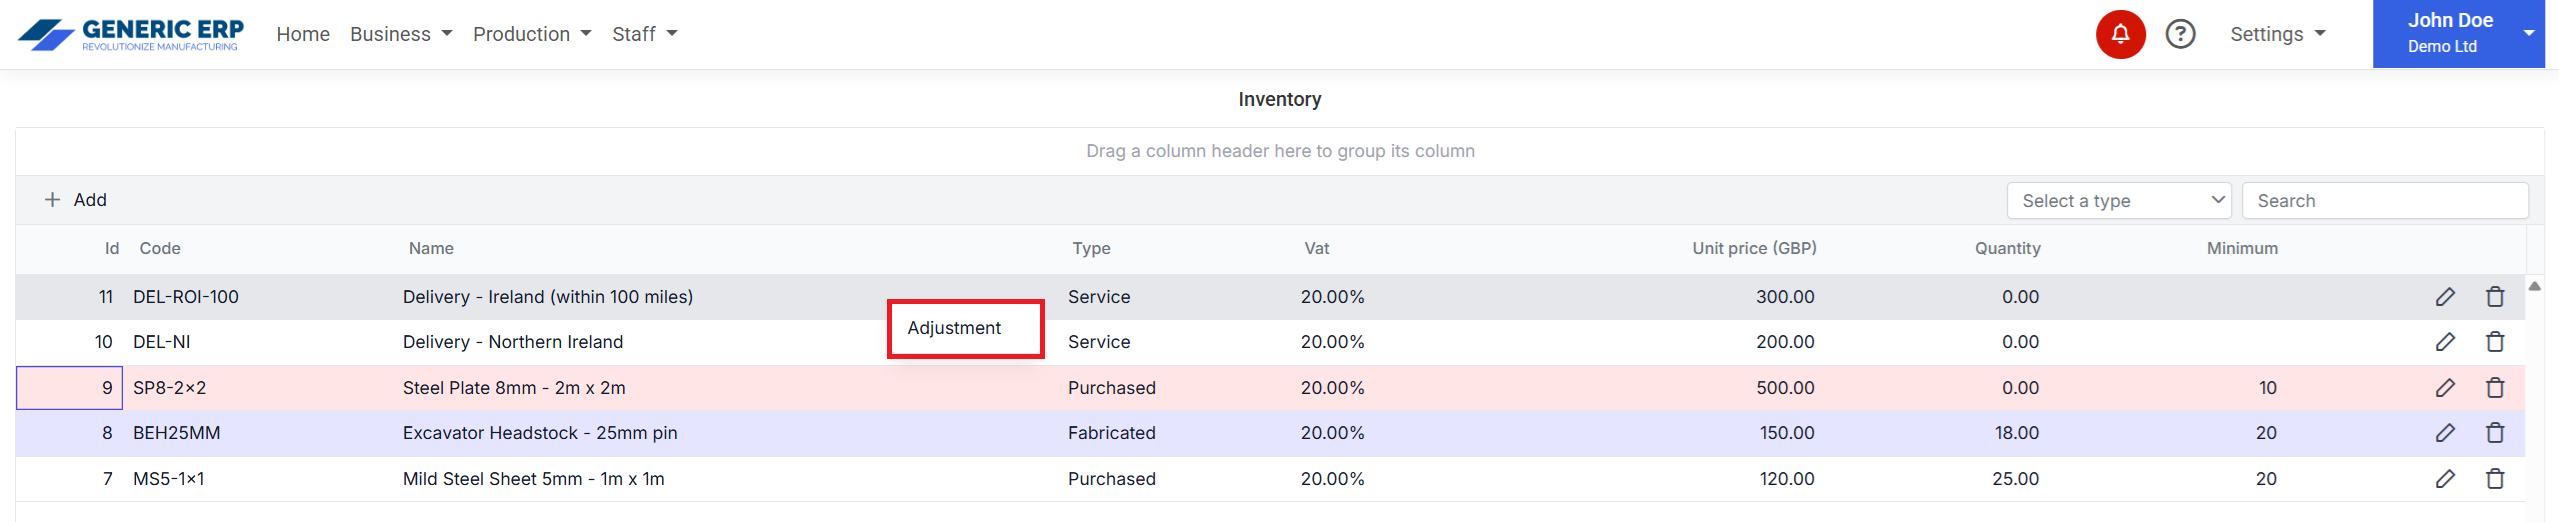Edit the Delivery - Northern Ireland item

coord(2444,342)
